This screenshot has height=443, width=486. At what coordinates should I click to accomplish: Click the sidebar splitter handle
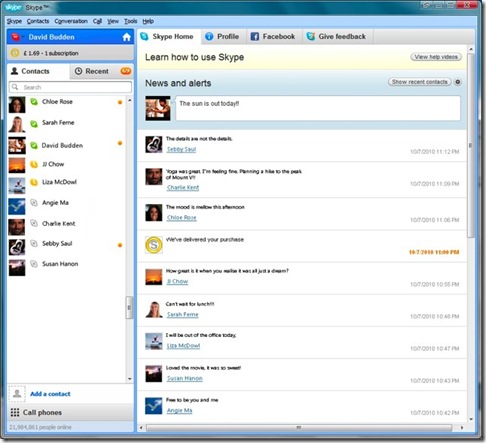[129, 308]
